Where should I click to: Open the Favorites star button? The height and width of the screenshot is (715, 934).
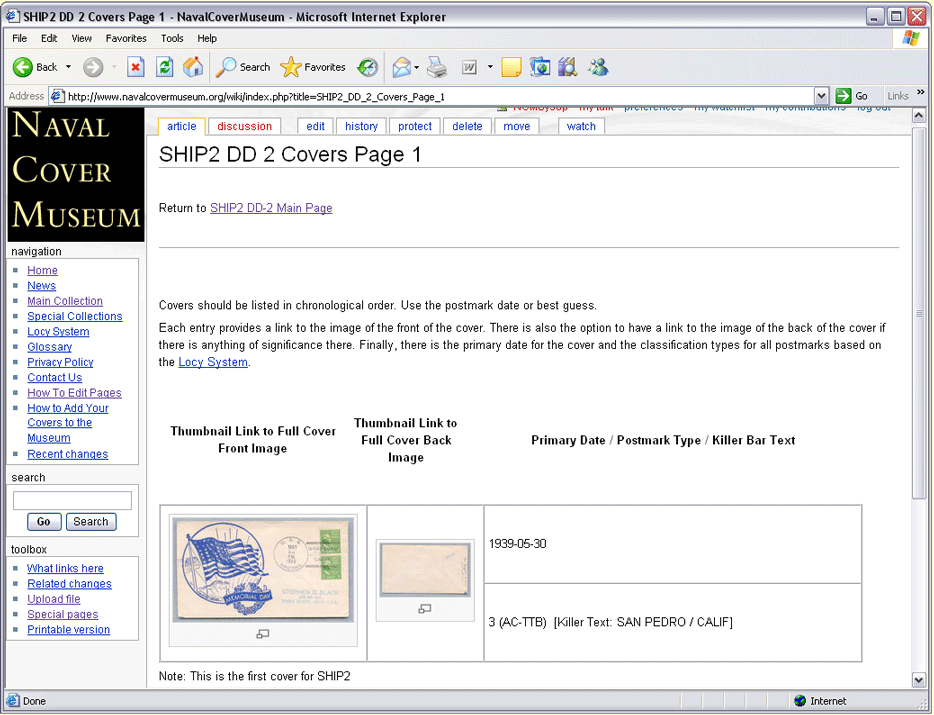[x=313, y=67]
